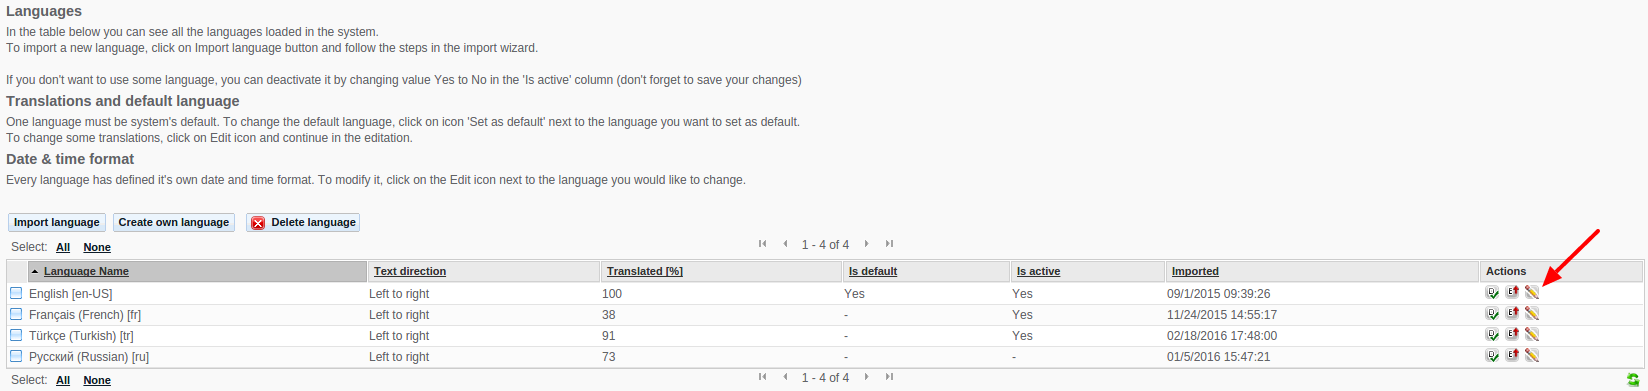Select All languages link above the table
Image resolution: width=1648 pixels, height=391 pixels.
pyautogui.click(x=63, y=247)
